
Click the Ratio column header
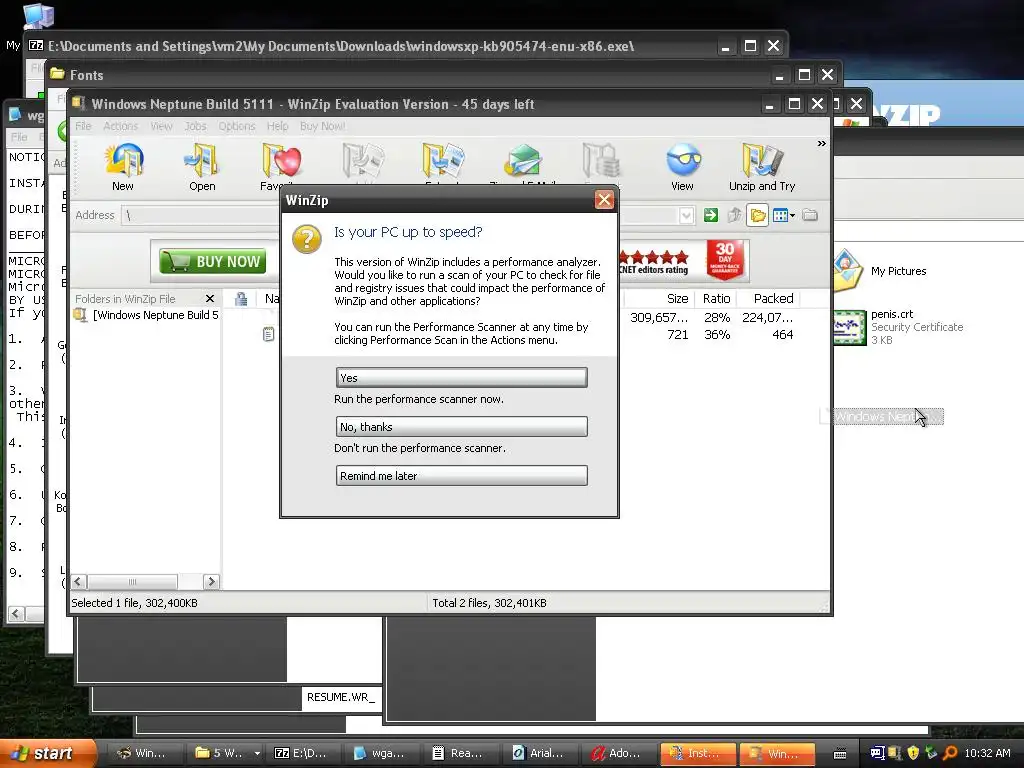(x=716, y=298)
